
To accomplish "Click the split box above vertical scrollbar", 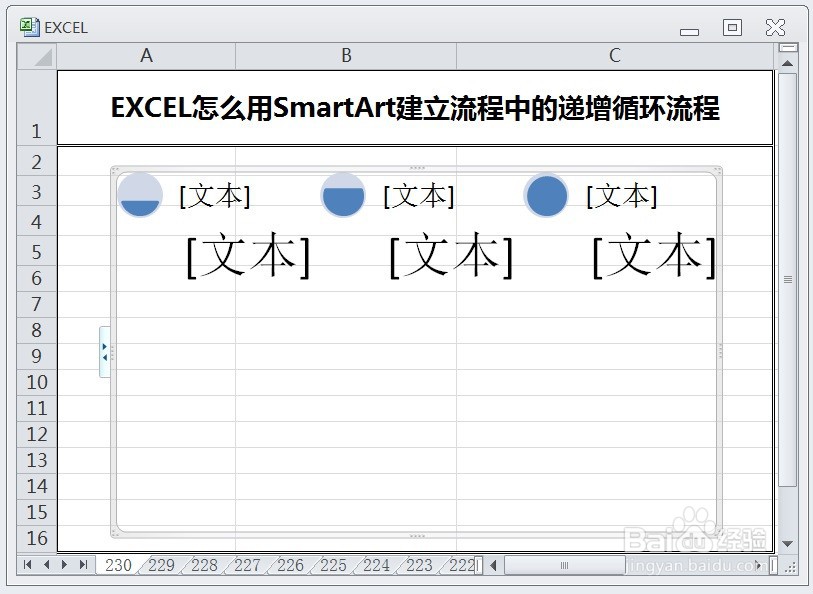I will 788,48.
